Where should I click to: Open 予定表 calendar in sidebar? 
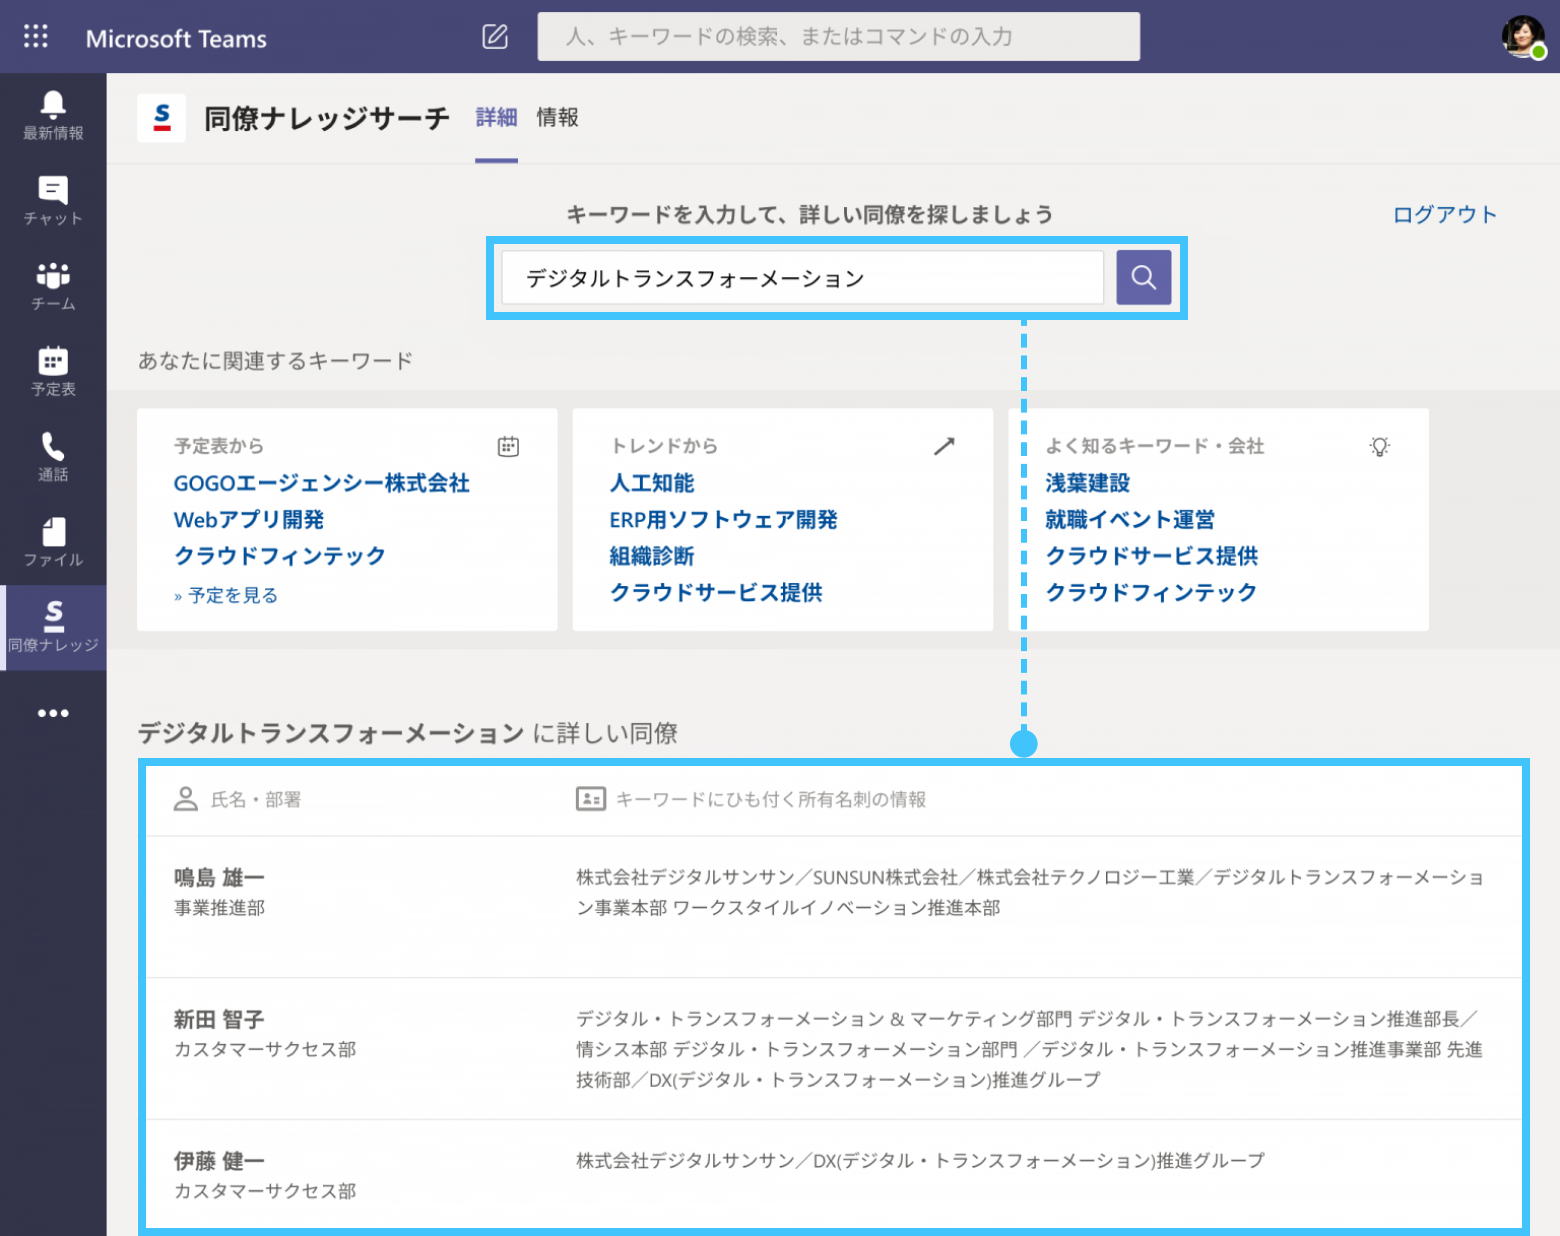[x=53, y=371]
